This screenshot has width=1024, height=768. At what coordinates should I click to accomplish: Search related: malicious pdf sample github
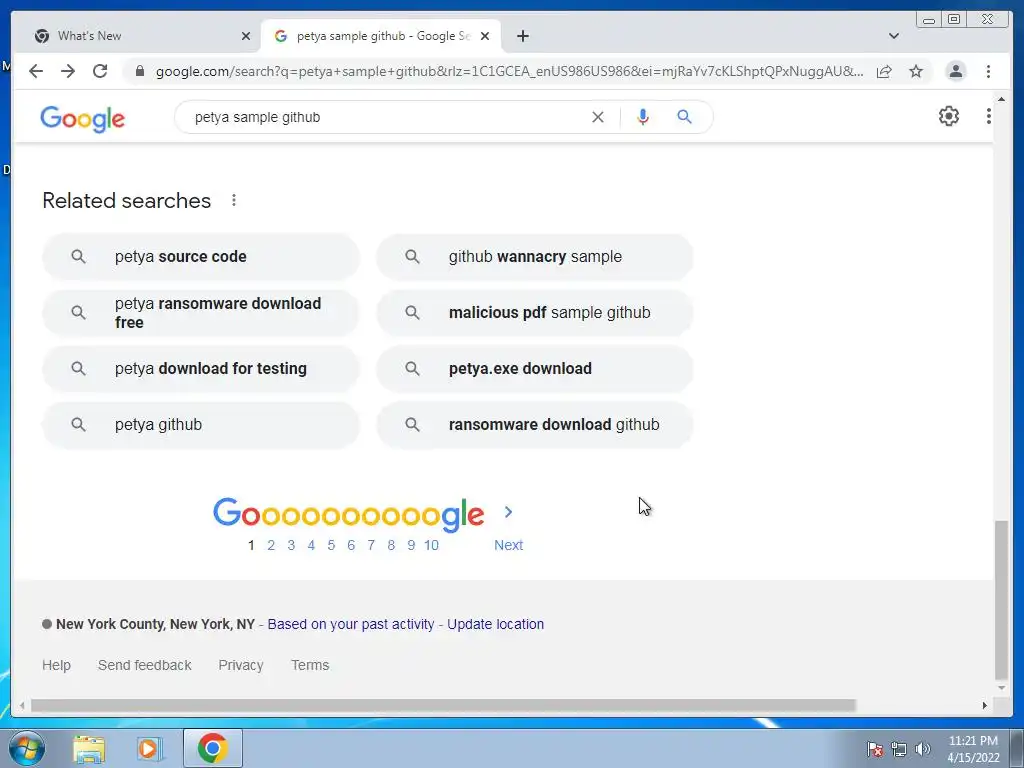point(535,313)
